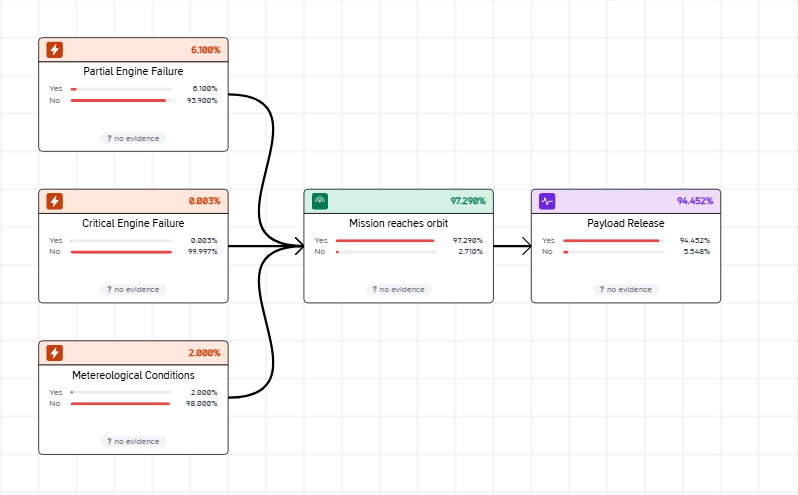
Task: Click the 2.000% header value on Metereological Conditions
Action: click(x=205, y=353)
